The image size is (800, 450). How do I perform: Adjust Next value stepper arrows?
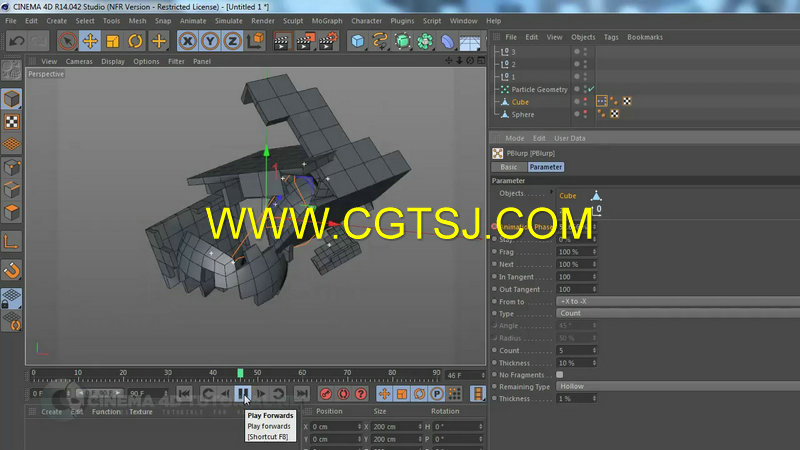pyautogui.click(x=594, y=264)
